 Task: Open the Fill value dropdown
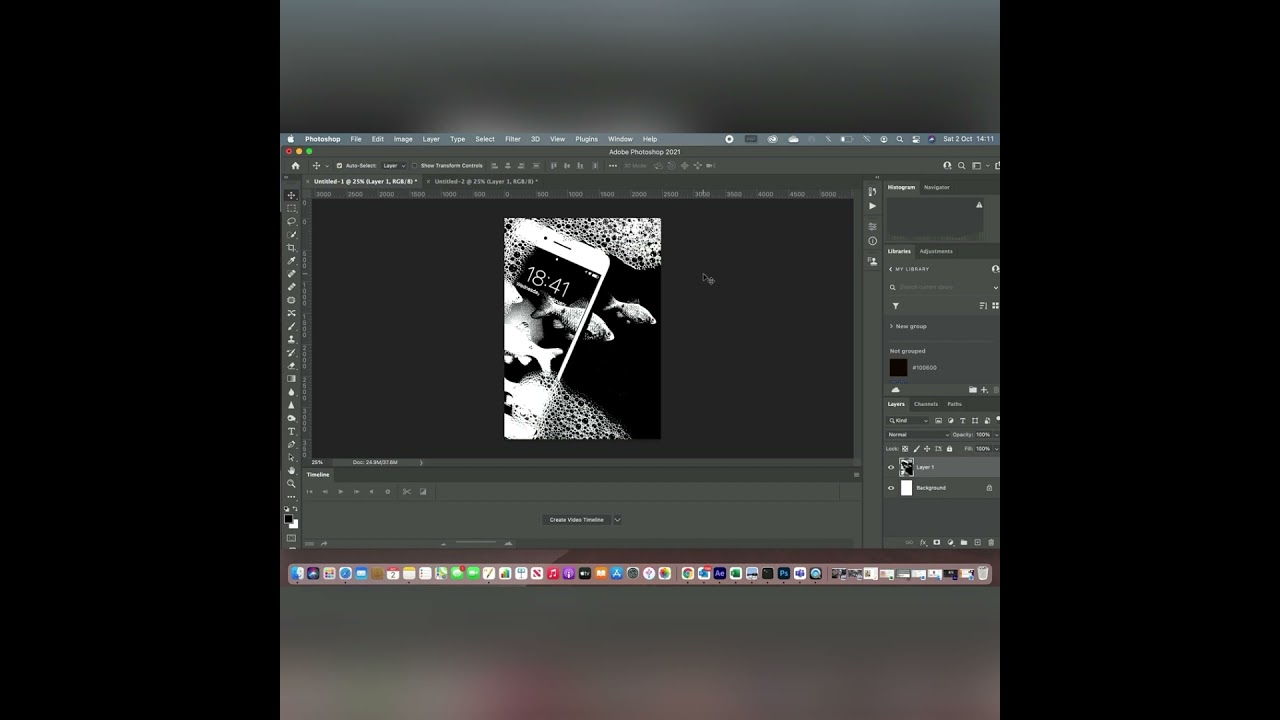[x=996, y=449]
